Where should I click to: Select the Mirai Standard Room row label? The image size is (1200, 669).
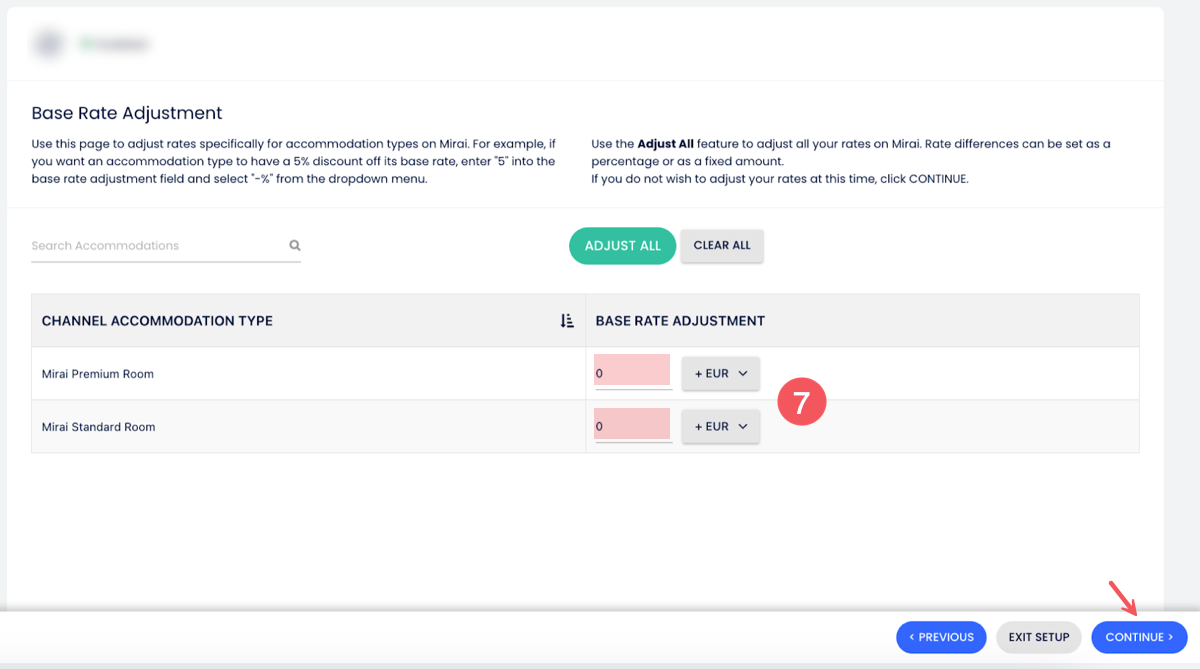(99, 427)
